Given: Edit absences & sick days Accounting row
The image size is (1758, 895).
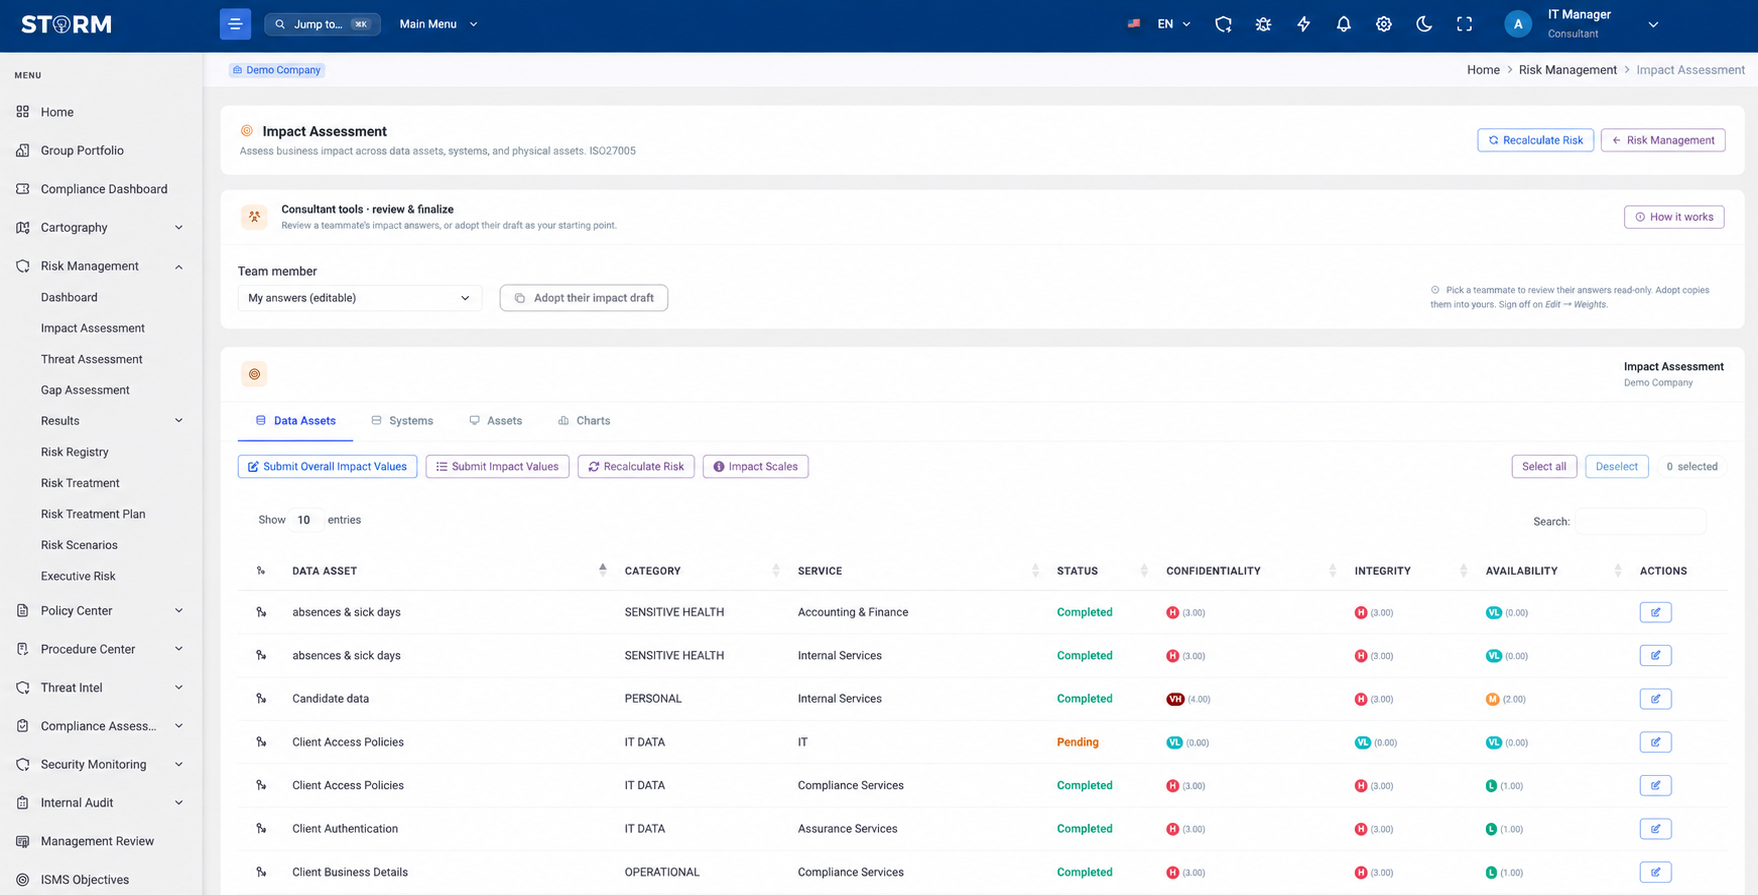Looking at the screenshot, I should point(1655,612).
